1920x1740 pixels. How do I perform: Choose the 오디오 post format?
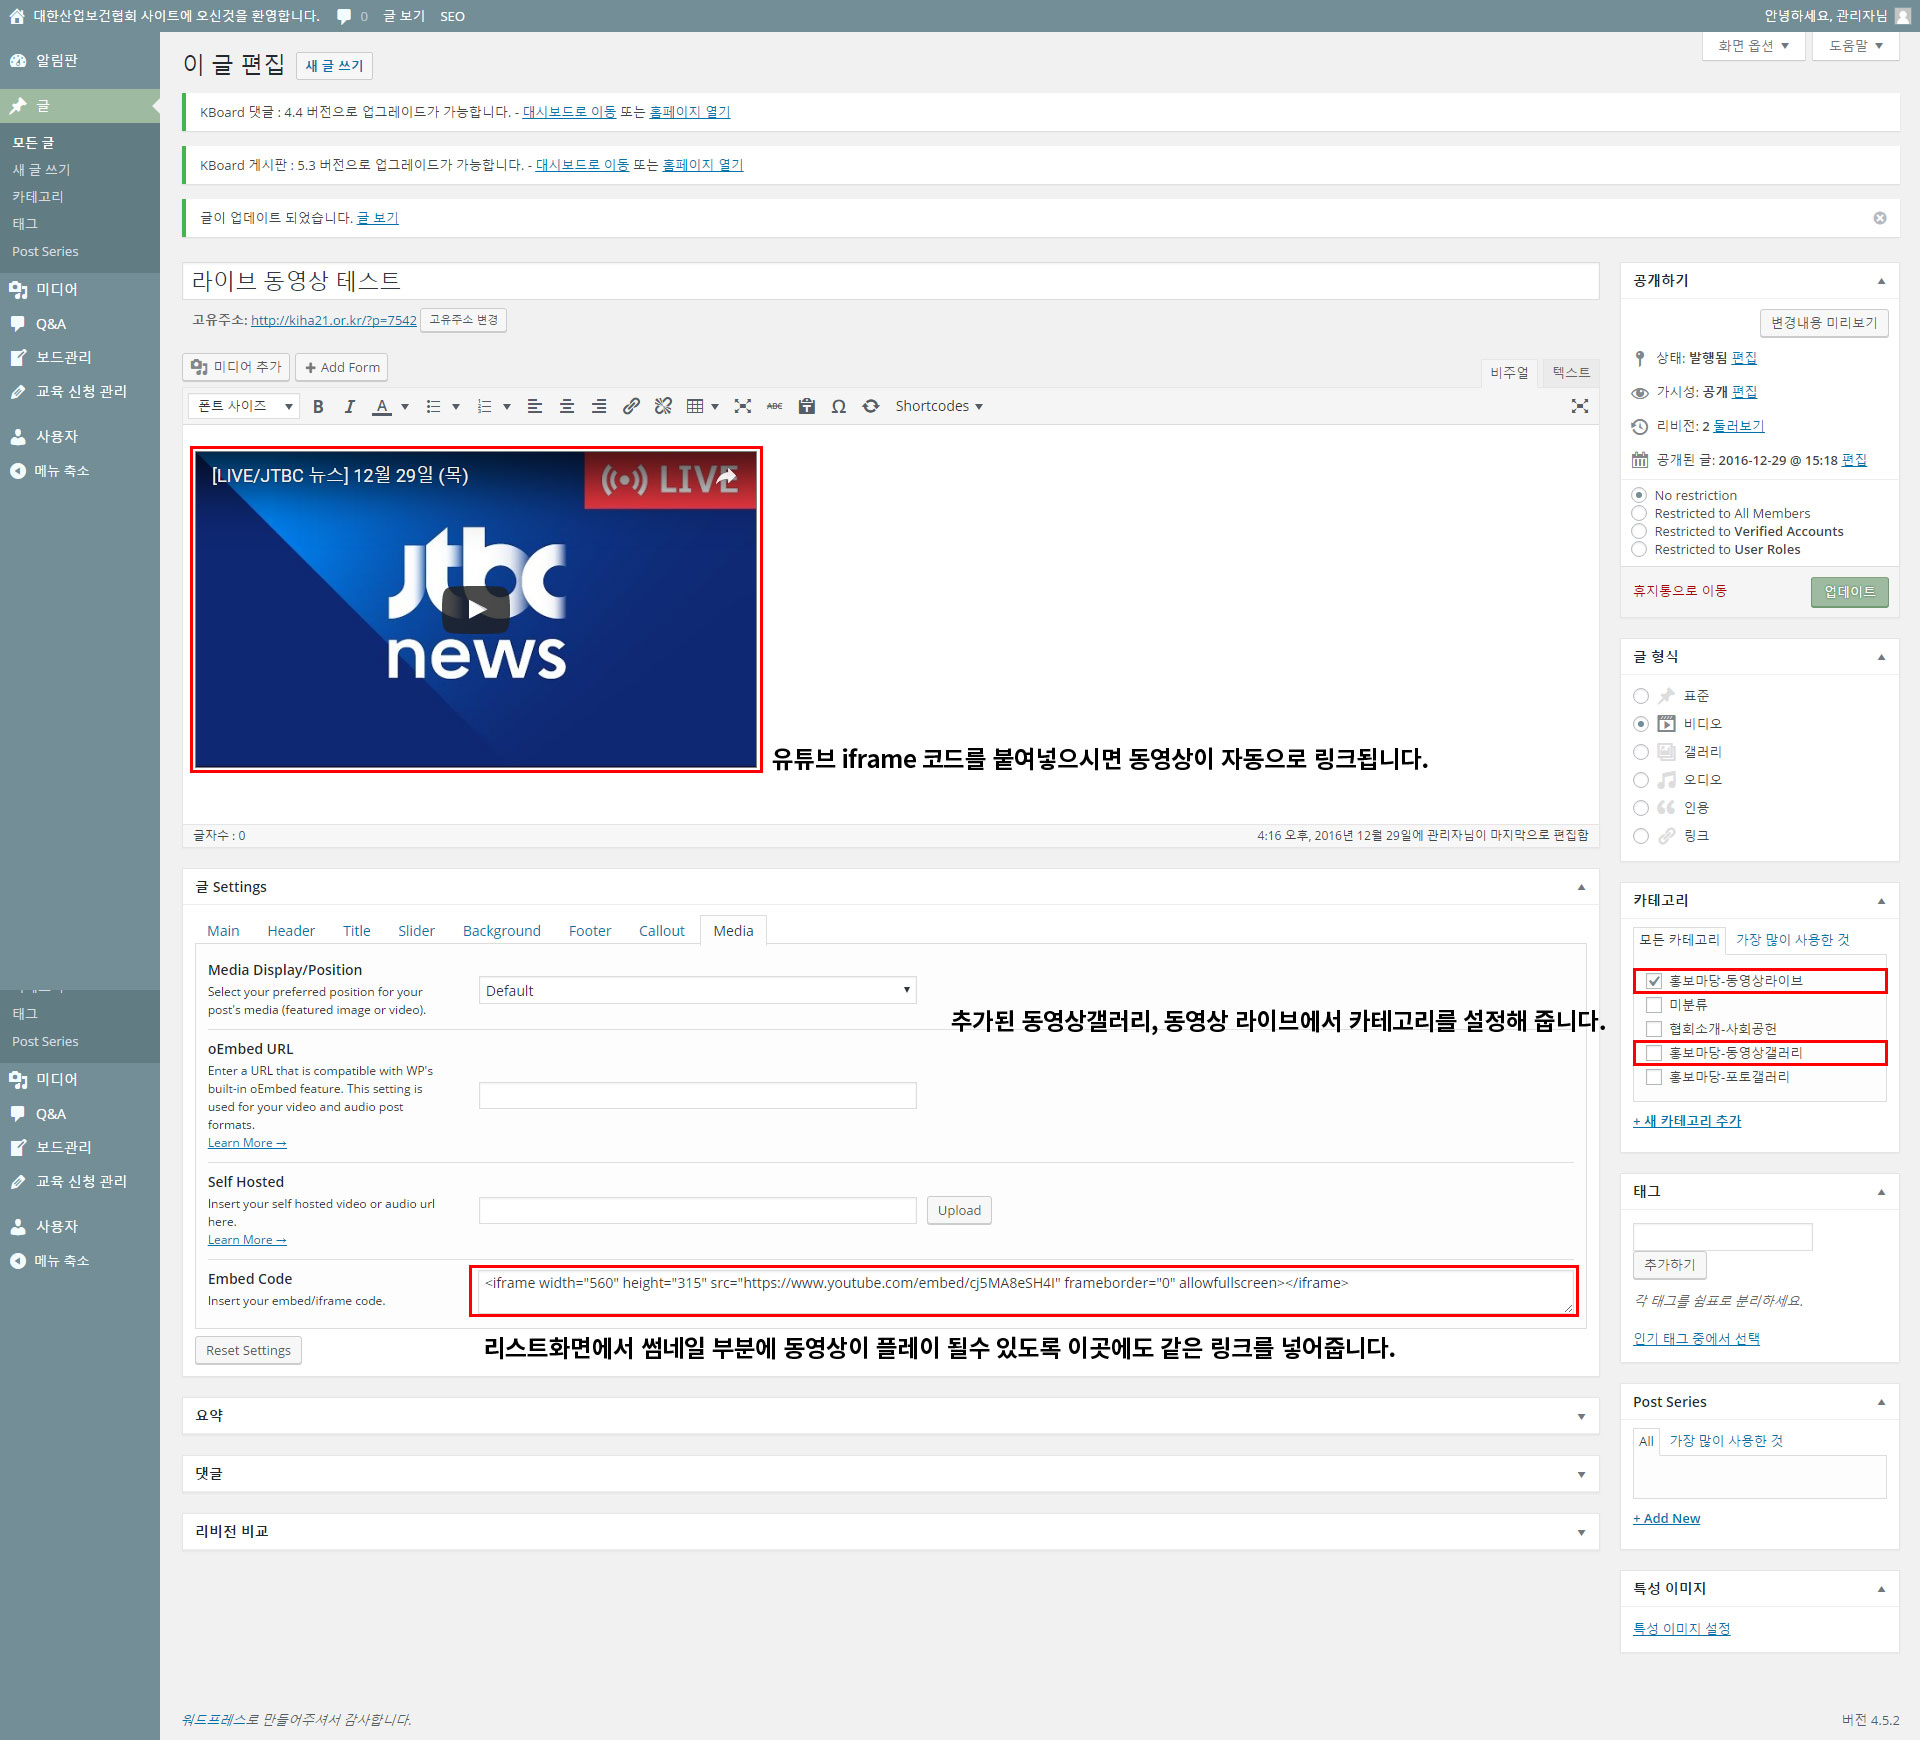pyautogui.click(x=1641, y=780)
